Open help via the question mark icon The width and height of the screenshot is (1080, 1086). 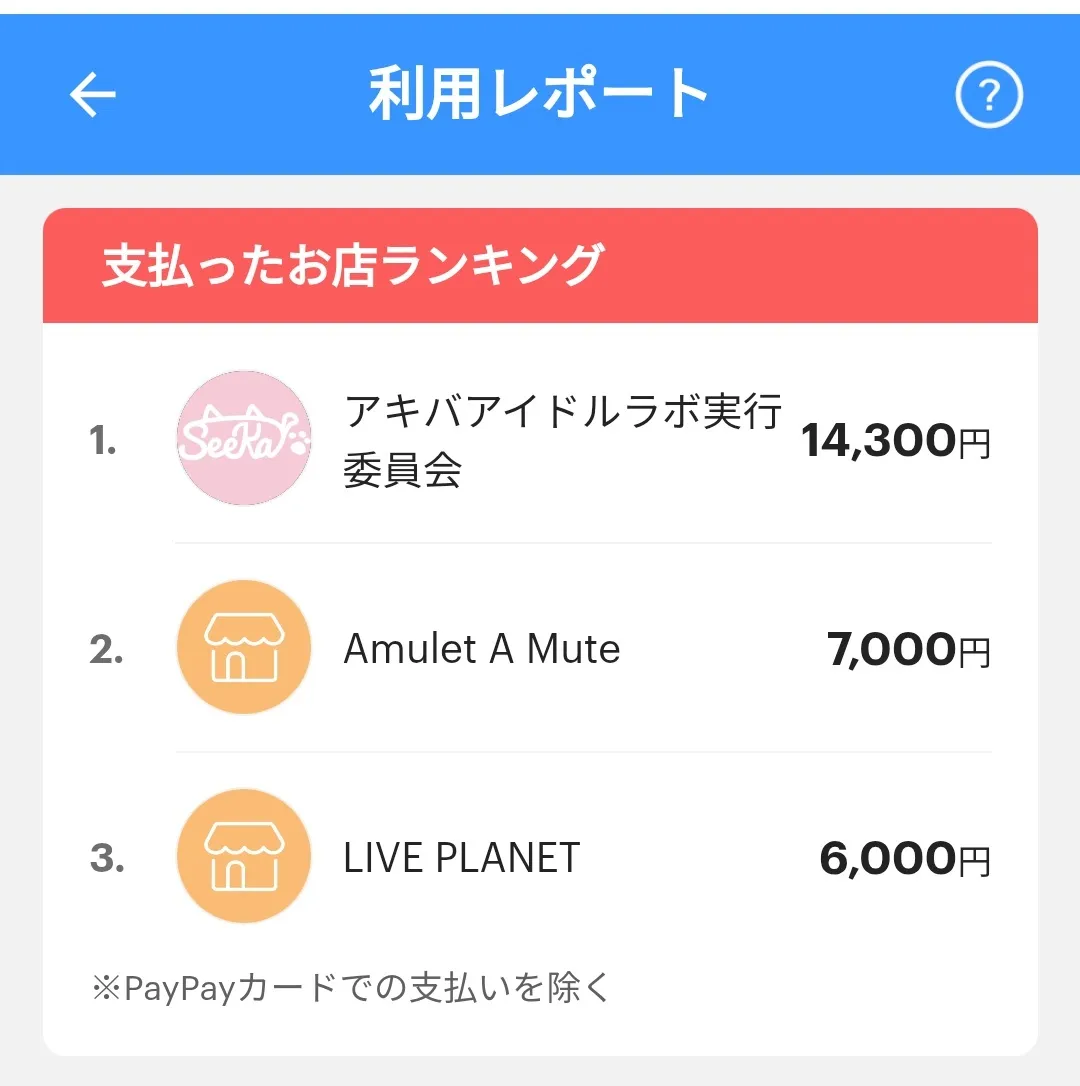coord(989,96)
